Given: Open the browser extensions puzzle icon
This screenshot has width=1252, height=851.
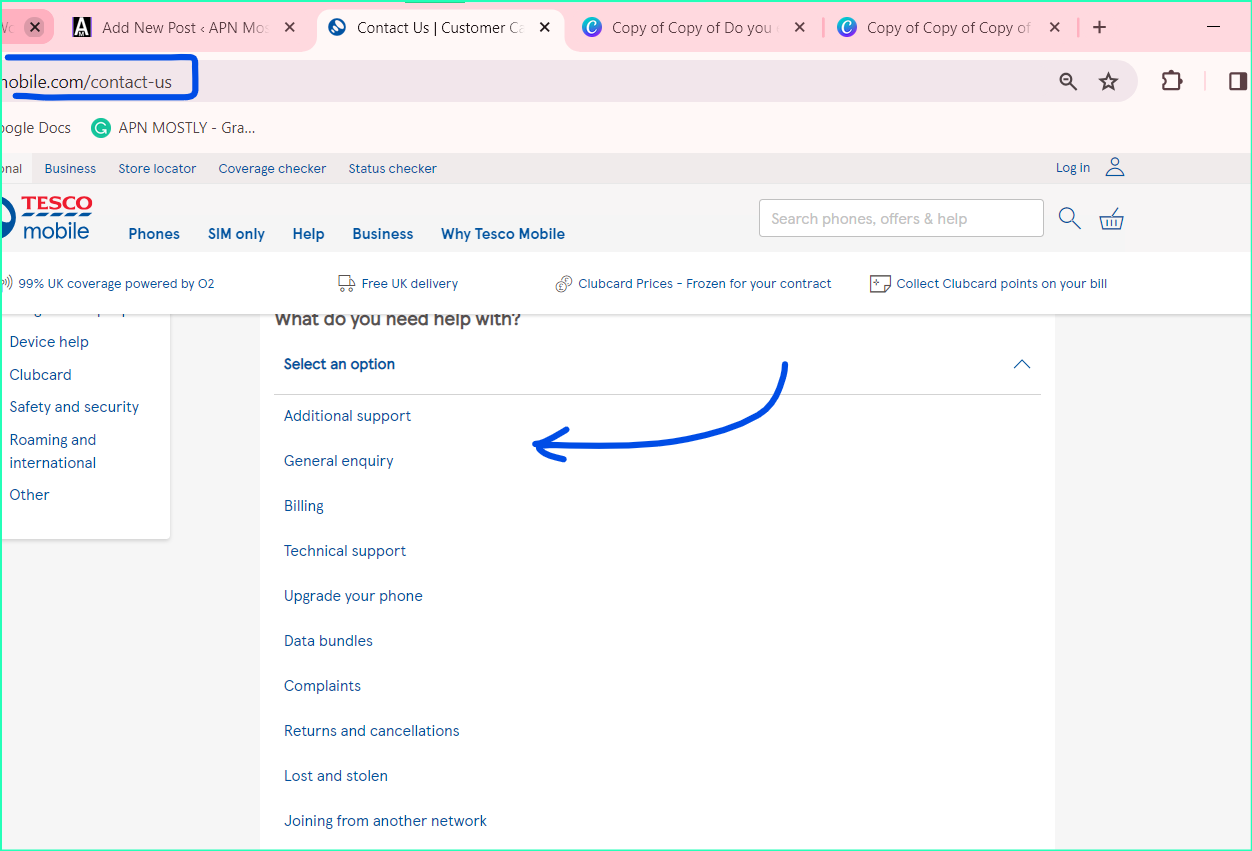Looking at the screenshot, I should point(1171,81).
